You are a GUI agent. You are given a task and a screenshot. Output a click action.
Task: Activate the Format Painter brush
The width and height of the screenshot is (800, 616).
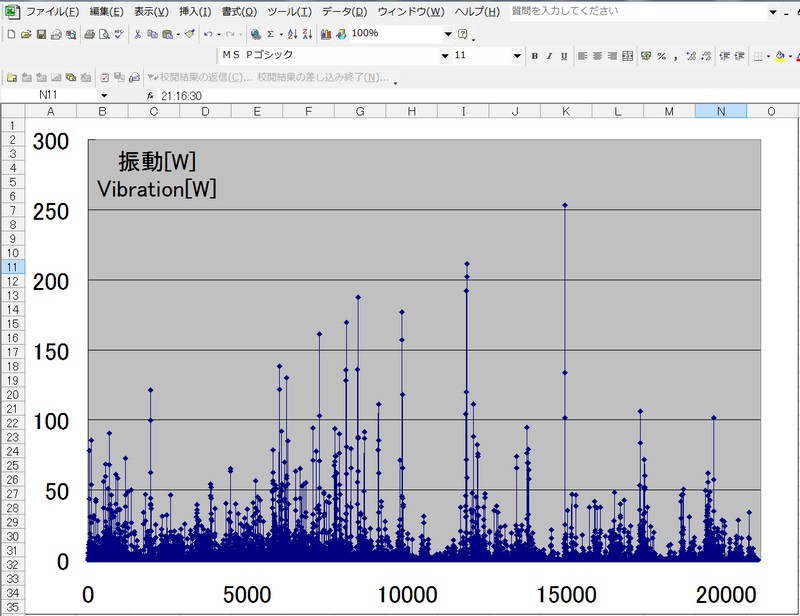click(190, 34)
